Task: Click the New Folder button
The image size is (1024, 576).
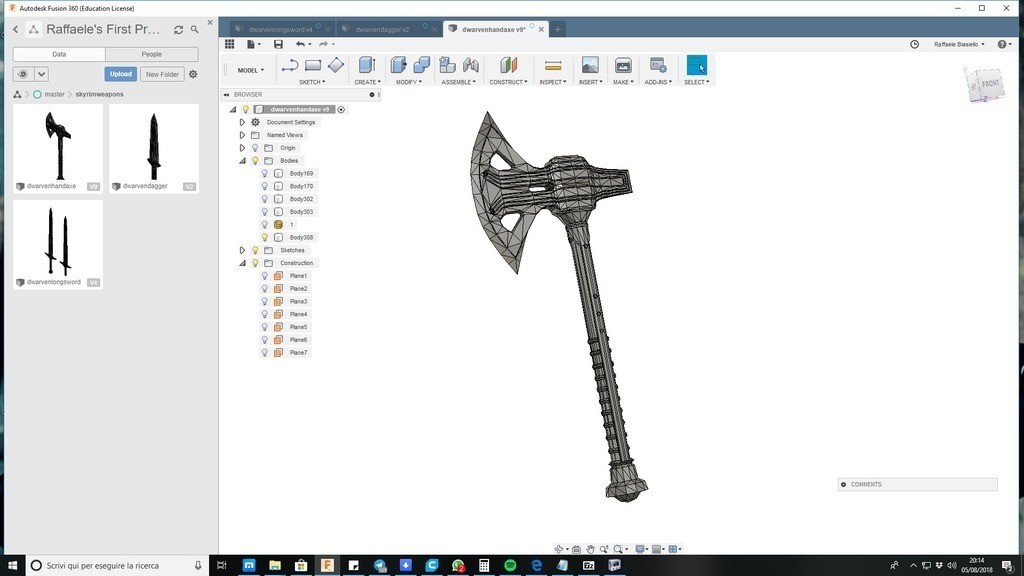Action: (162, 74)
